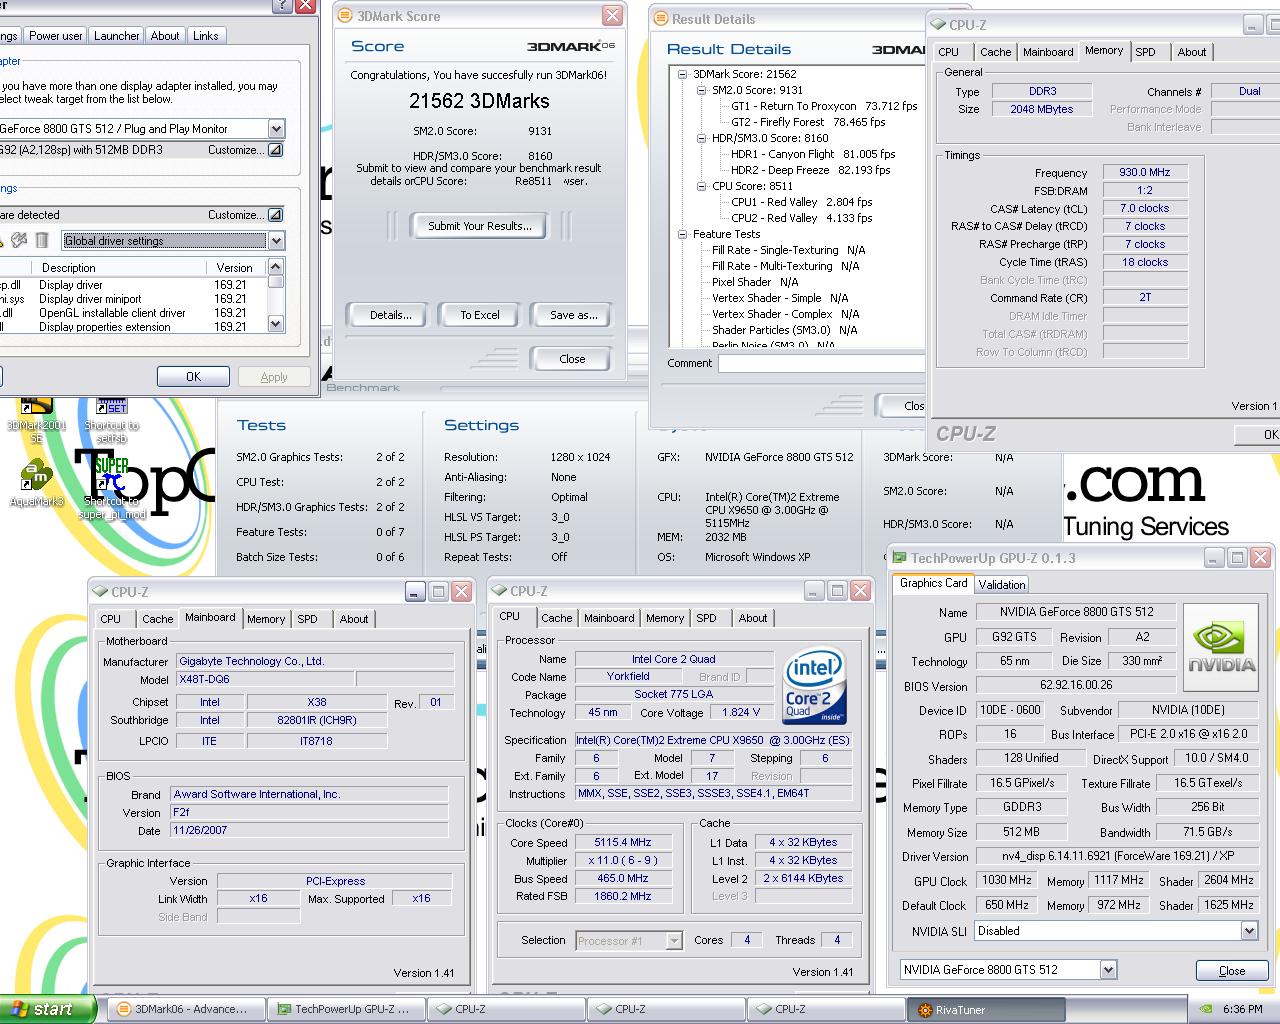This screenshot has height=1024, width=1280.
Task: Click the Details button in 3DMark Score
Action: [390, 315]
